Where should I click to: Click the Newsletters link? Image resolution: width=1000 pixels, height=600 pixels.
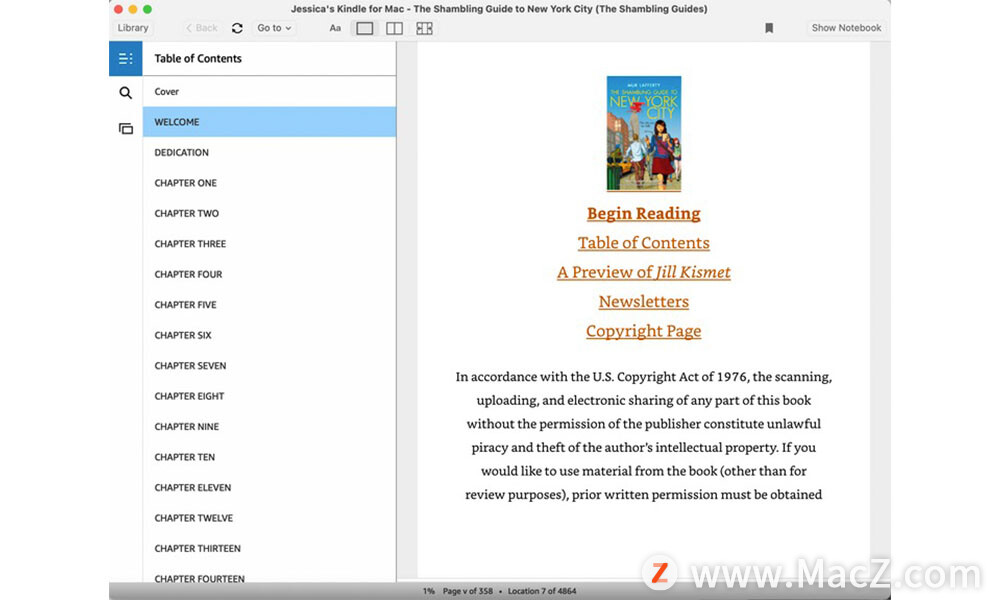click(643, 302)
